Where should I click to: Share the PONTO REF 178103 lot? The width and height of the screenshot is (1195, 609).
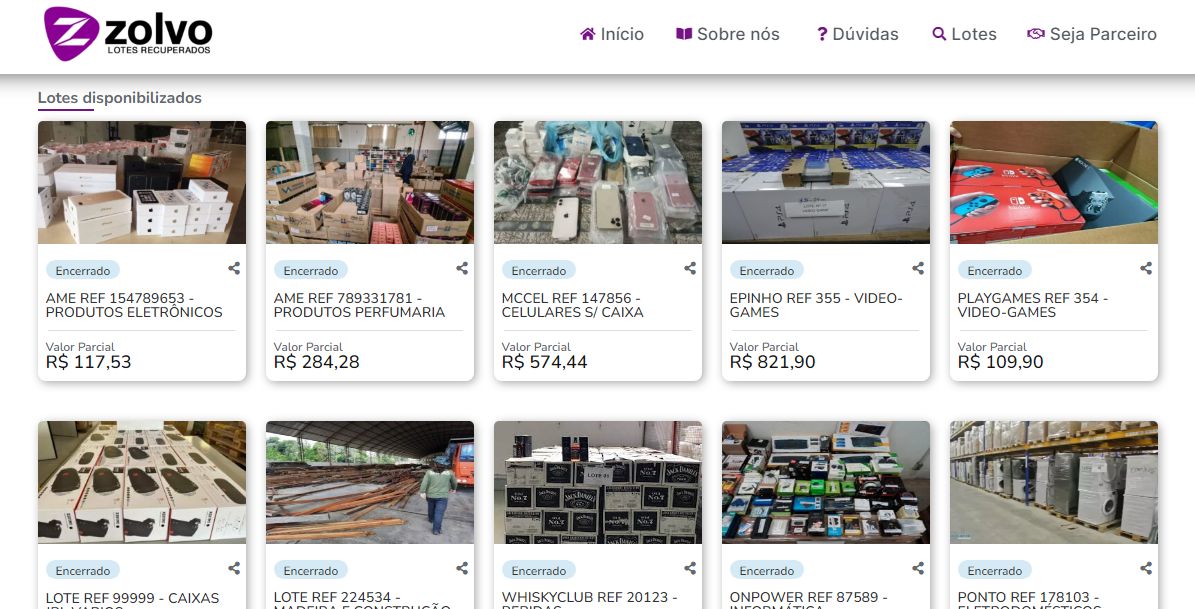[1145, 569]
